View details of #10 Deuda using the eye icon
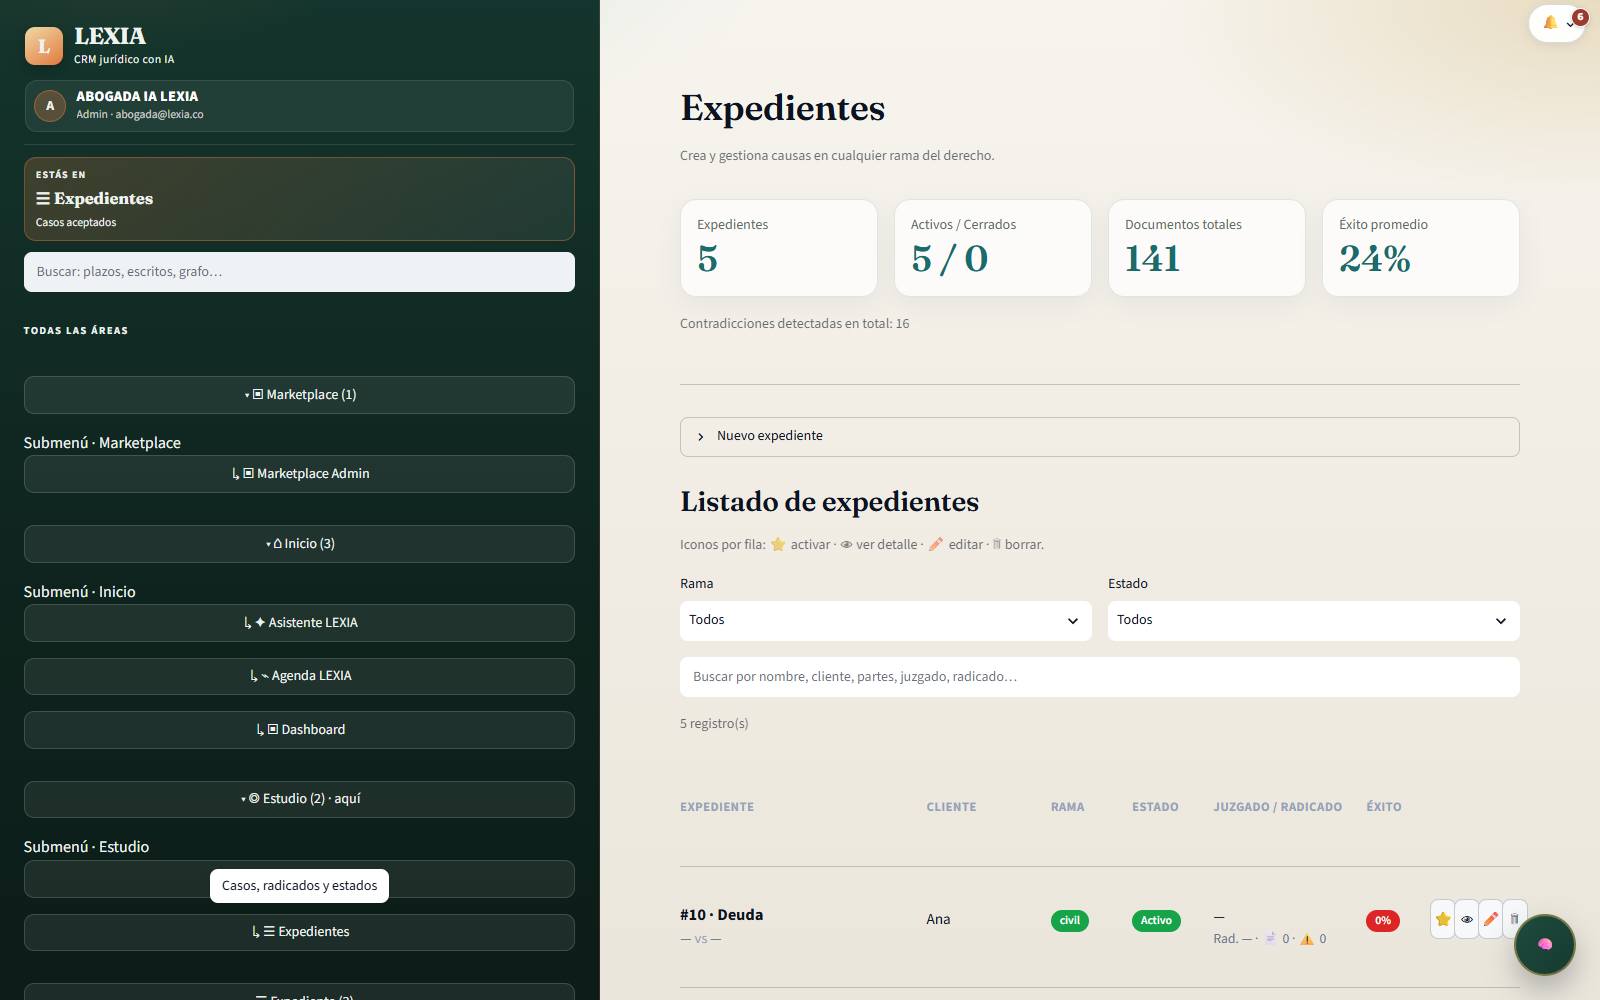Image resolution: width=1600 pixels, height=1000 pixels. click(1467, 919)
